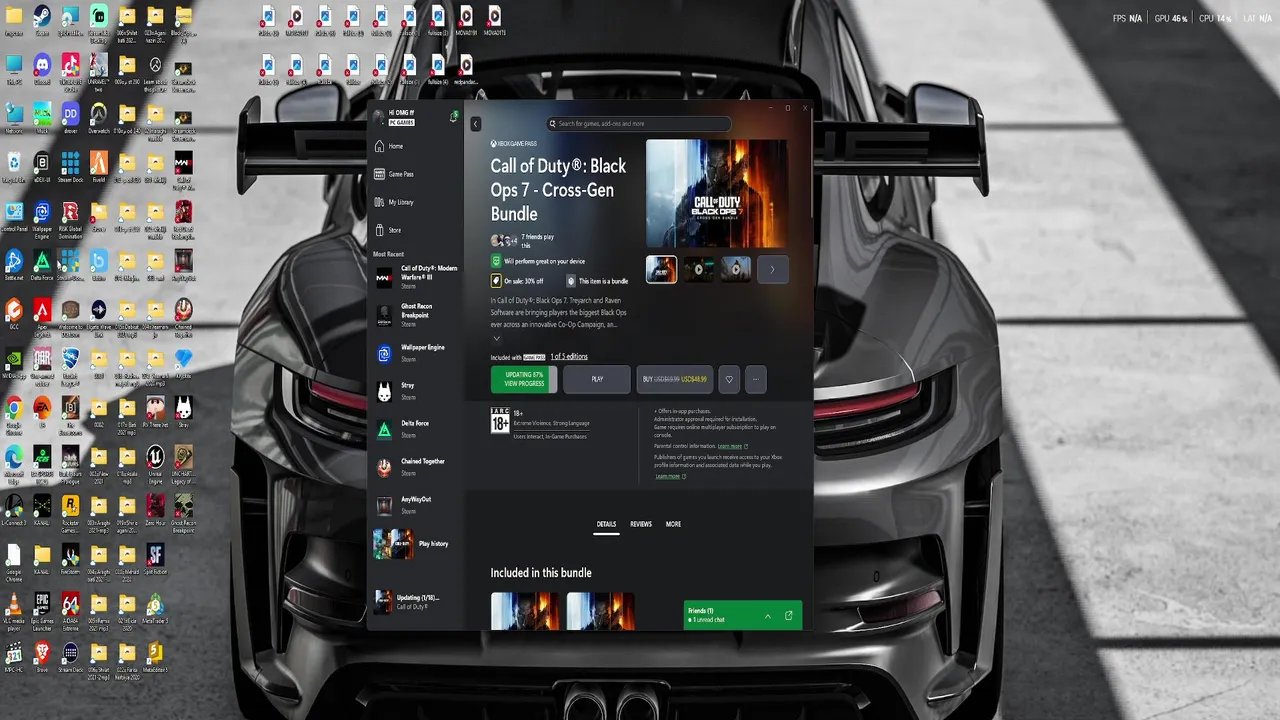This screenshot has height=720, width=1280.
Task: Add the game to wishlist with heart icon
Action: tap(729, 379)
